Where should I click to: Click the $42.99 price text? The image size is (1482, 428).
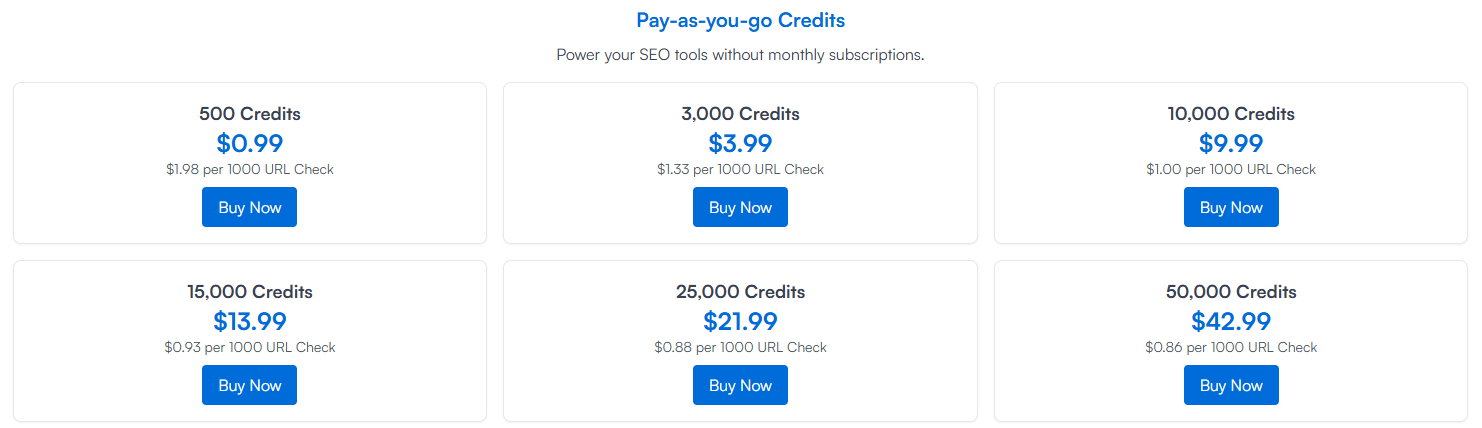coord(1231,321)
